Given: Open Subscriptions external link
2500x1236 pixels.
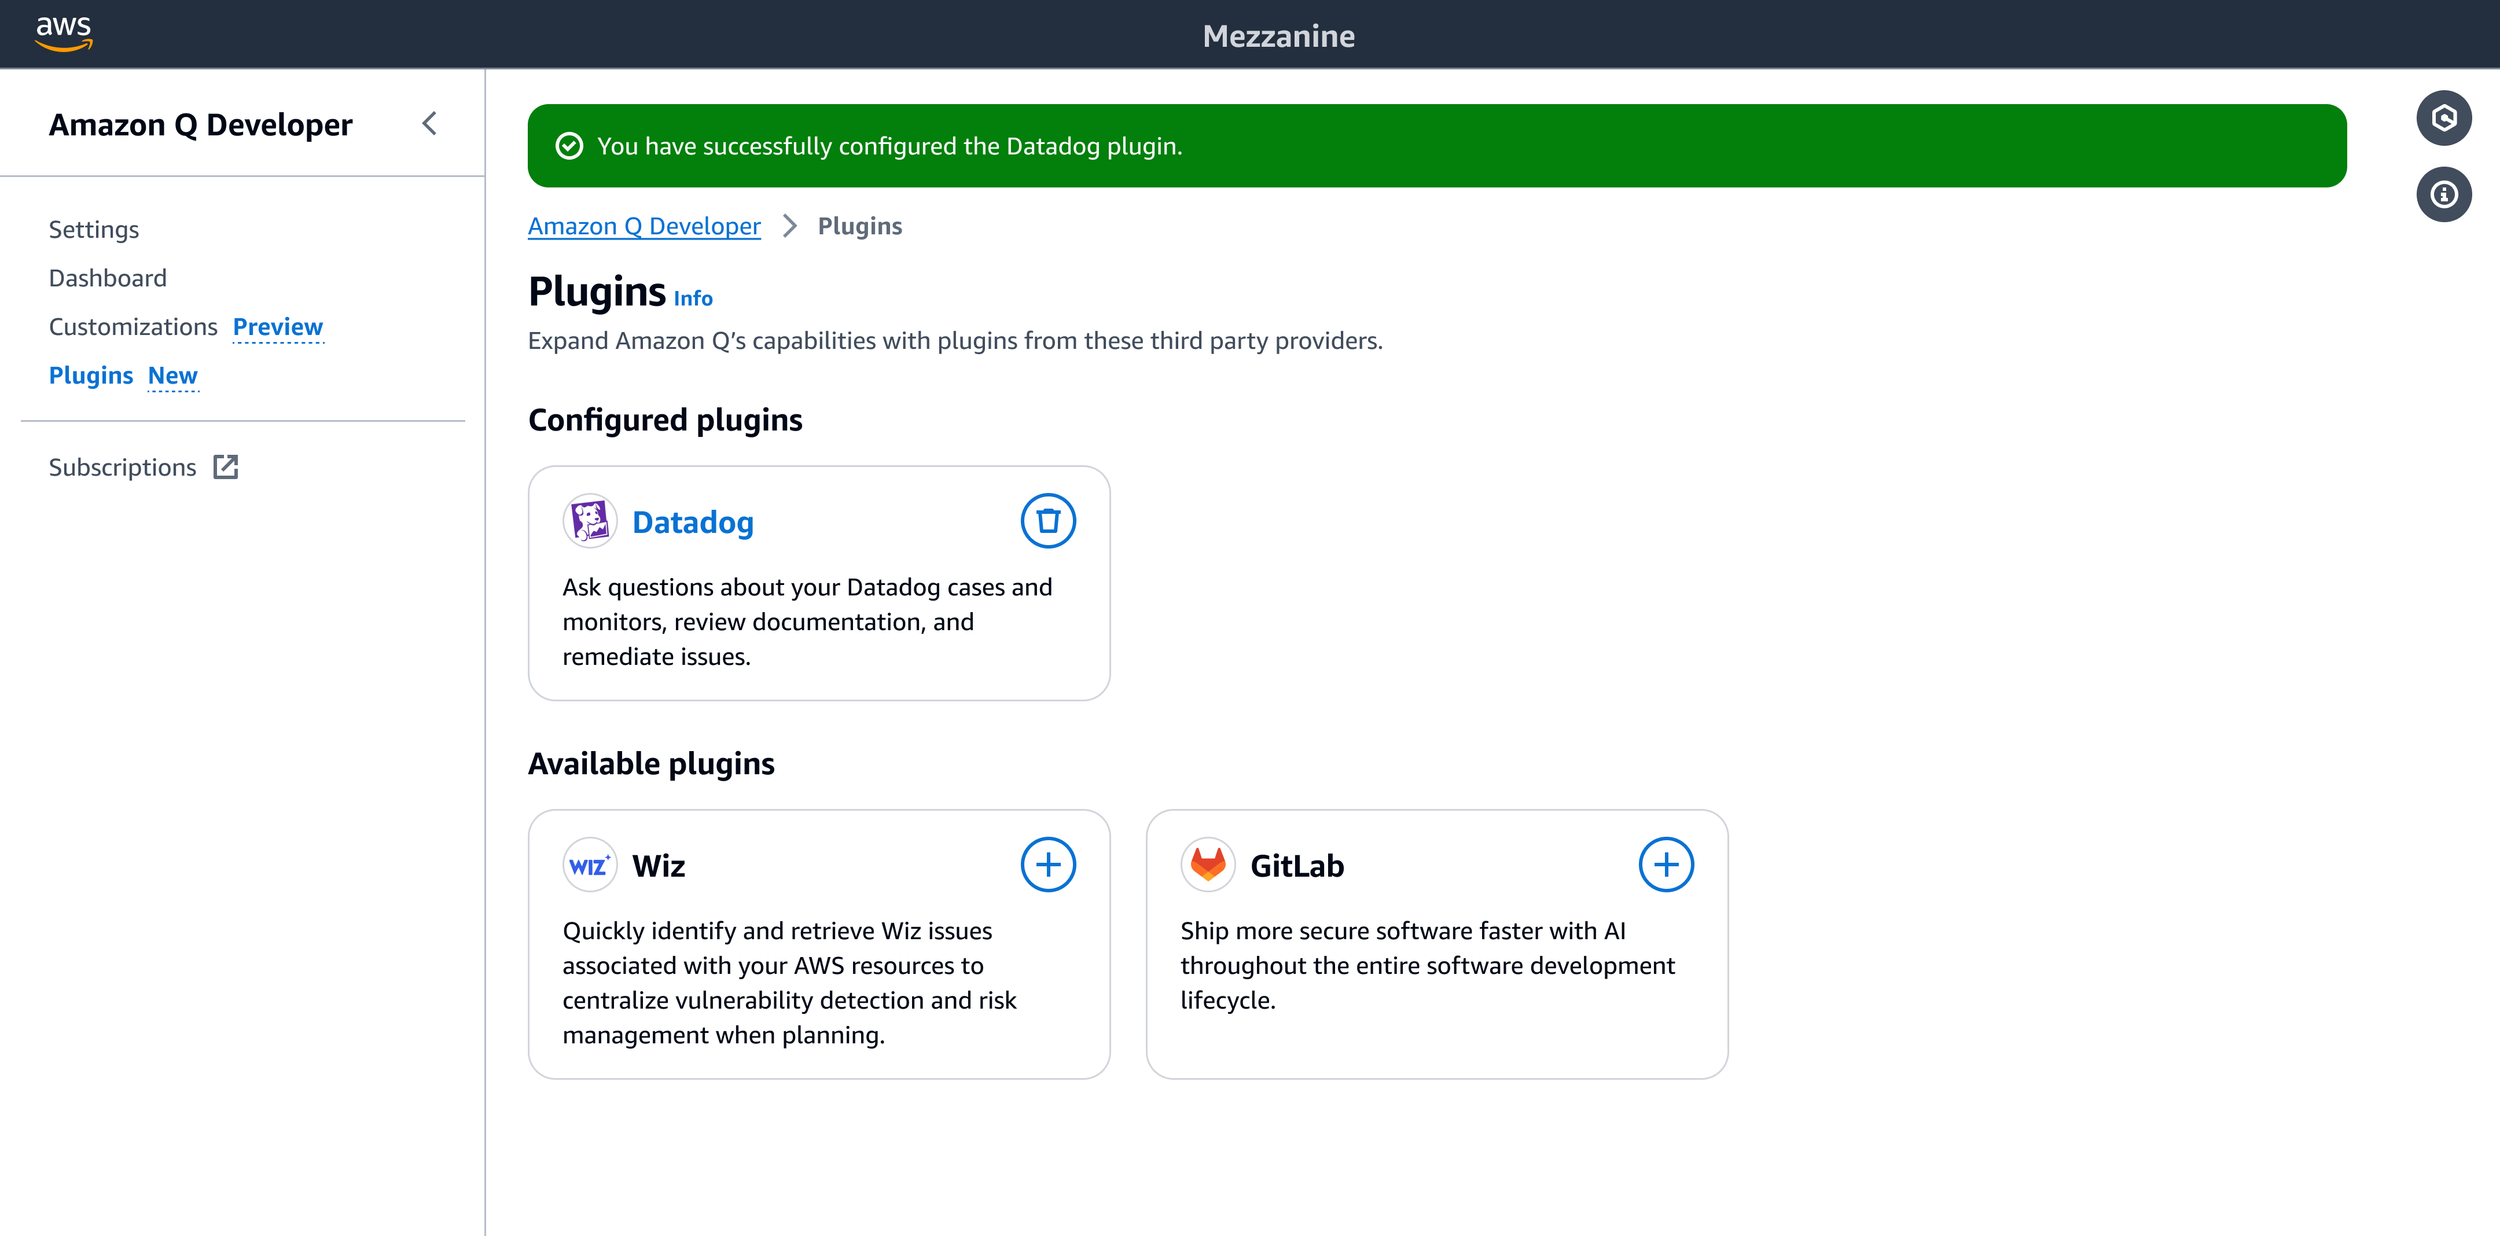Looking at the screenshot, I should pos(122,467).
